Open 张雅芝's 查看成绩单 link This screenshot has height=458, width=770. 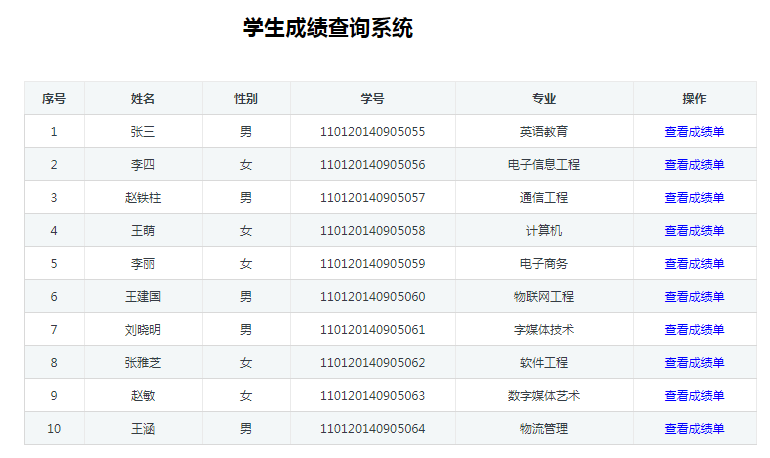click(694, 362)
